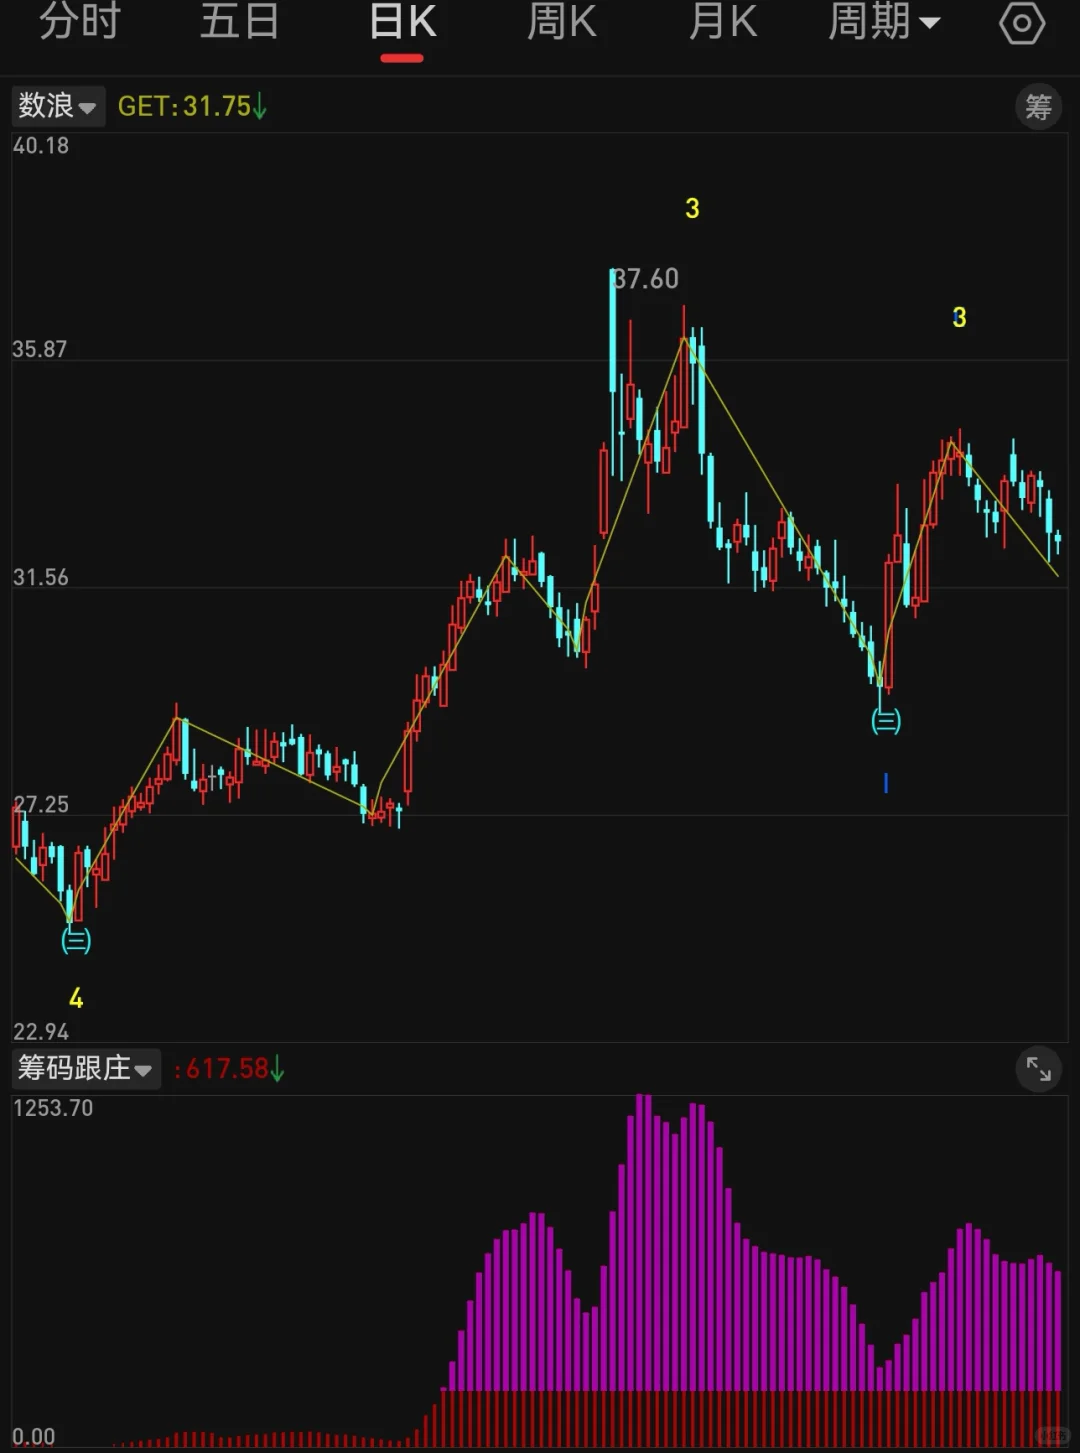Click the GET:31.75 indicator value
The image size is (1080, 1453).
(x=192, y=106)
